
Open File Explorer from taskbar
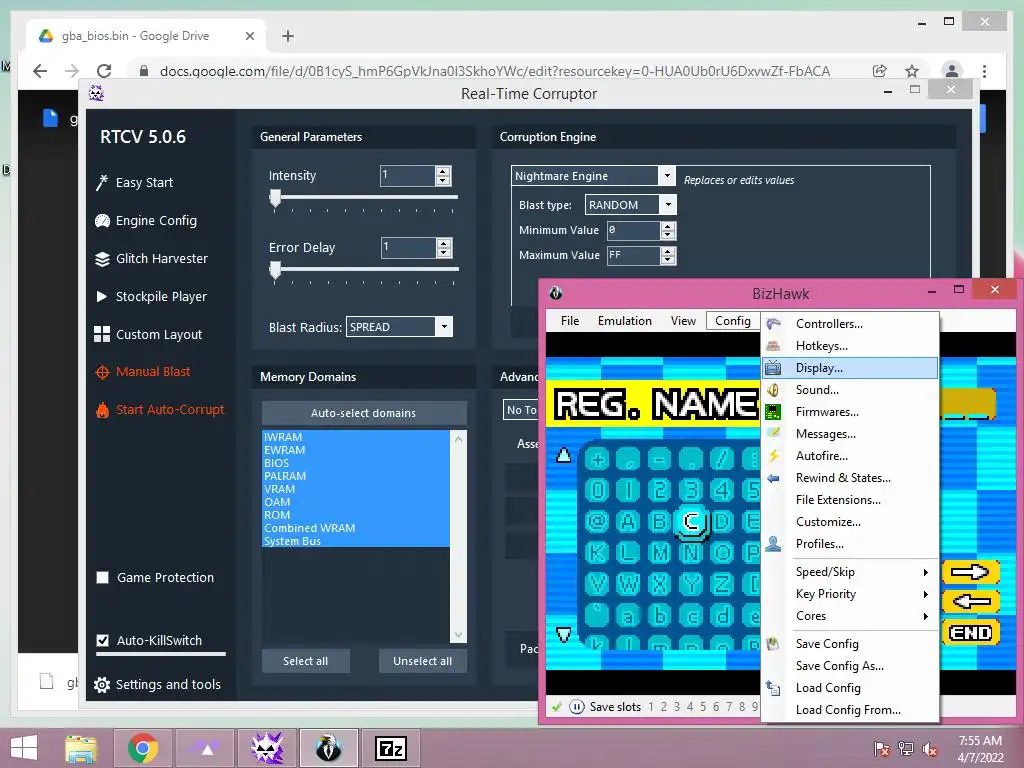82,748
